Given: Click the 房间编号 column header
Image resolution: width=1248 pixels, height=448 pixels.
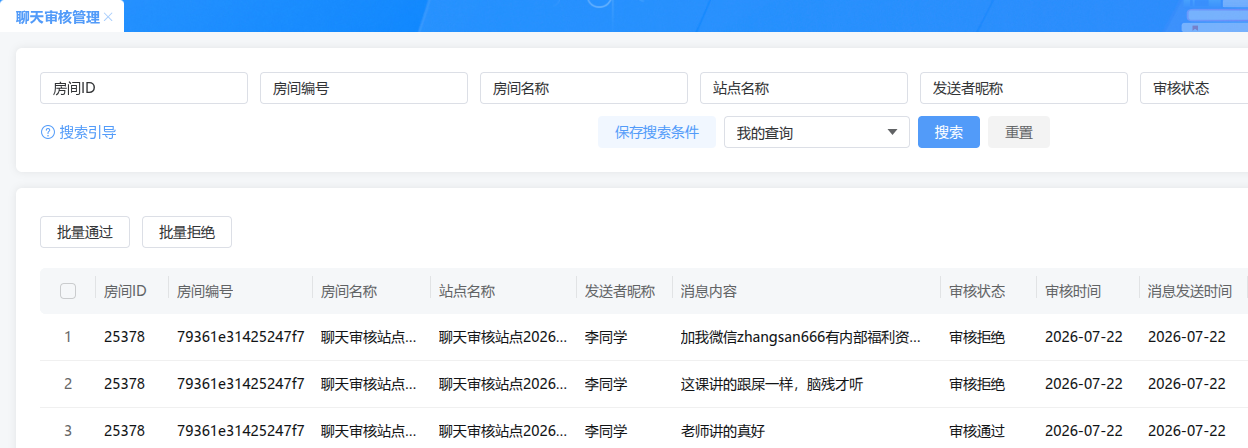Looking at the screenshot, I should click(x=205, y=291).
